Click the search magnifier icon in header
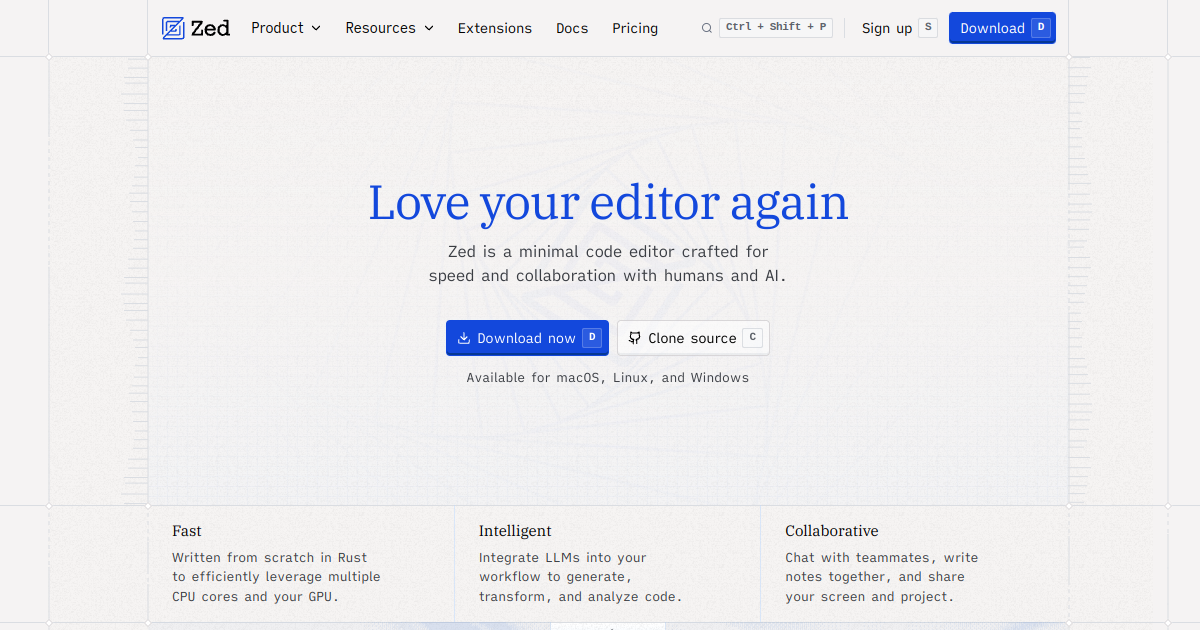This screenshot has height=630, width=1200. 707,28
